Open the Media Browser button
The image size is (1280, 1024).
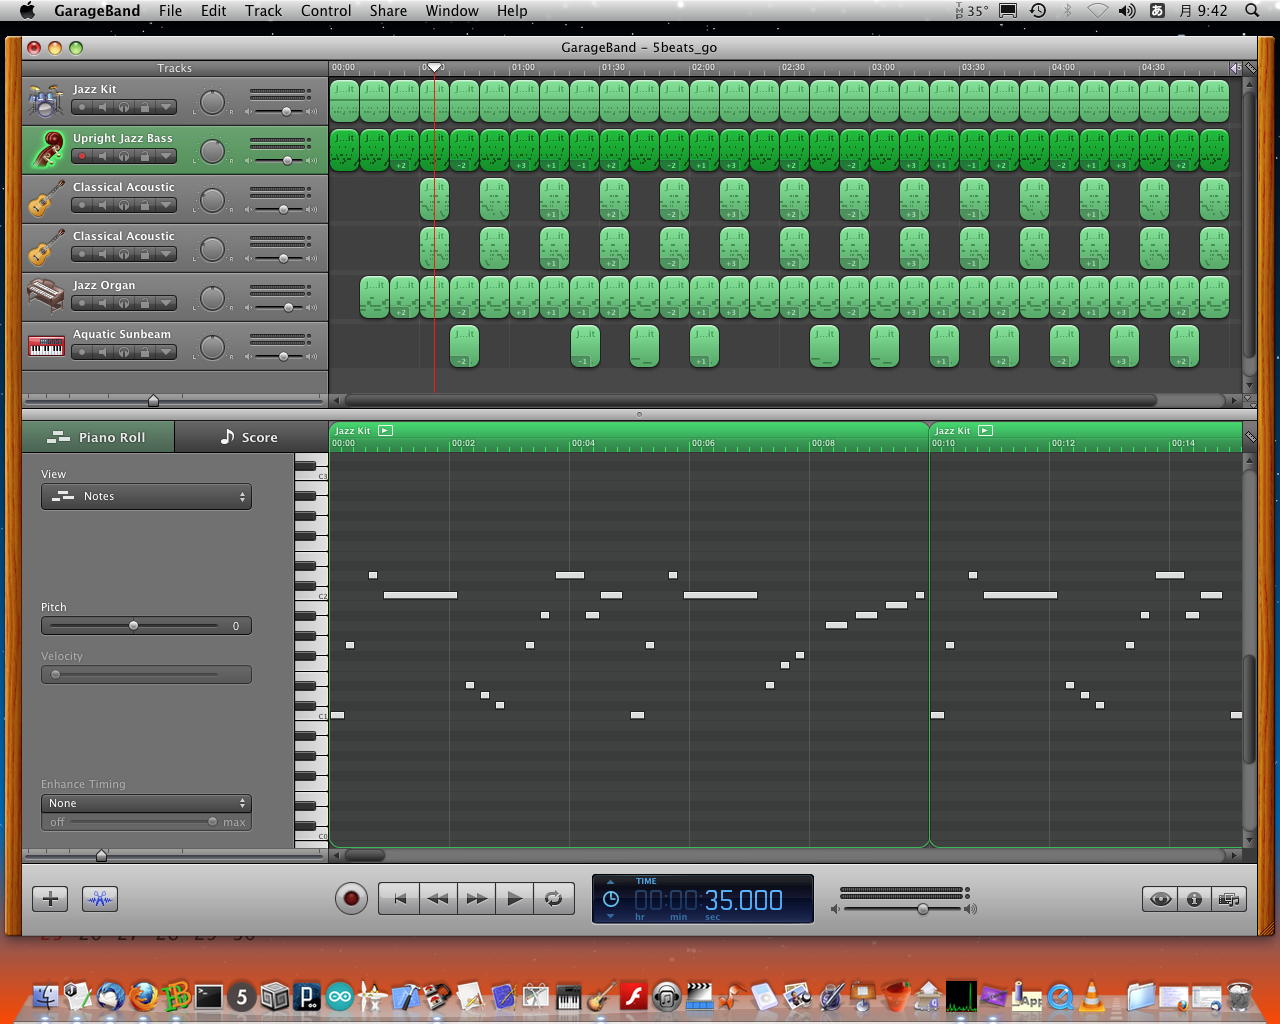point(1229,899)
